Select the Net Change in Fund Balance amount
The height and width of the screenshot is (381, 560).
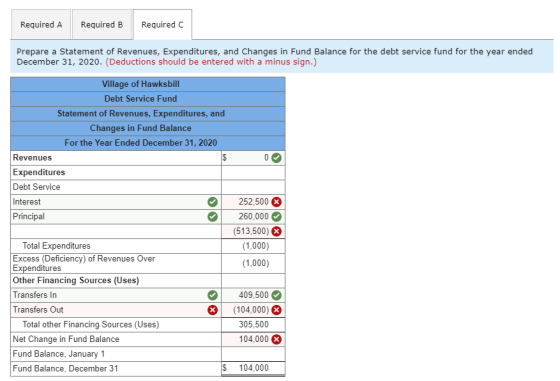click(x=253, y=339)
